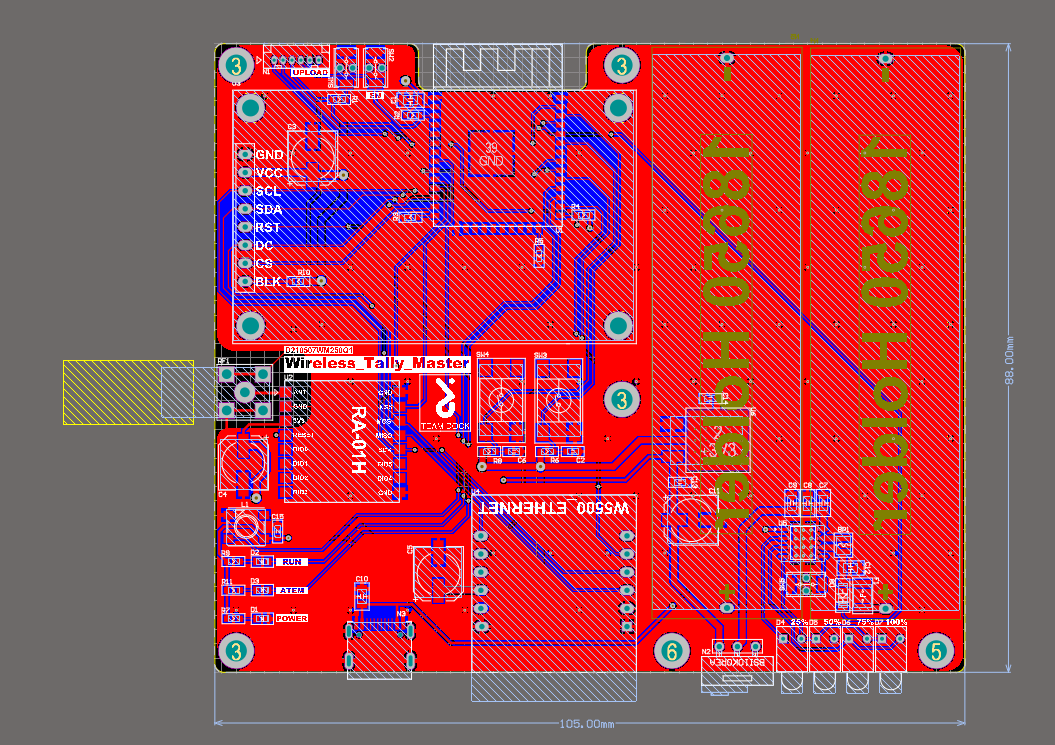Click the RUN LED label
This screenshot has height=745, width=1055.
click(x=292, y=562)
